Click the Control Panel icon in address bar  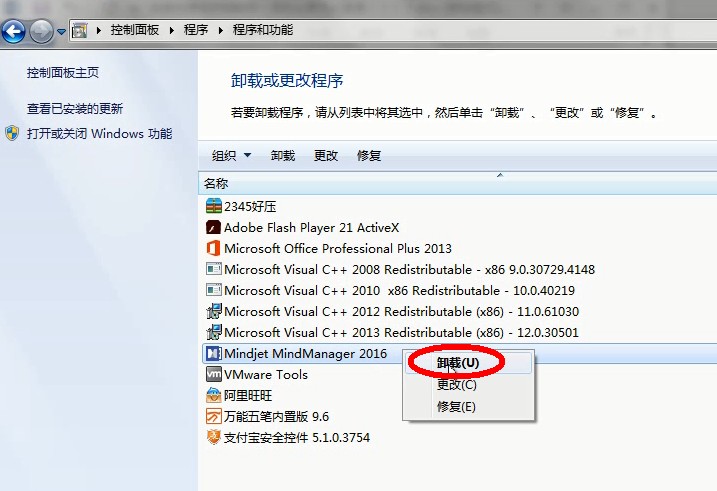coord(80,31)
